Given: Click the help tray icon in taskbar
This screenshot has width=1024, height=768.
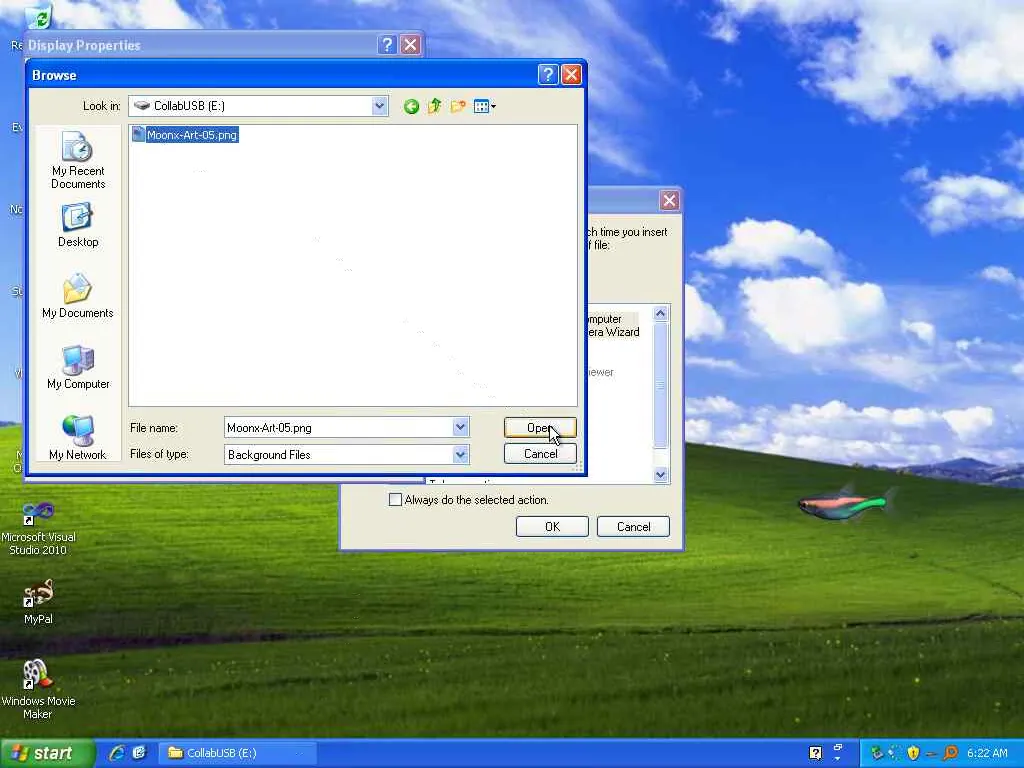Looking at the screenshot, I should pos(815,753).
